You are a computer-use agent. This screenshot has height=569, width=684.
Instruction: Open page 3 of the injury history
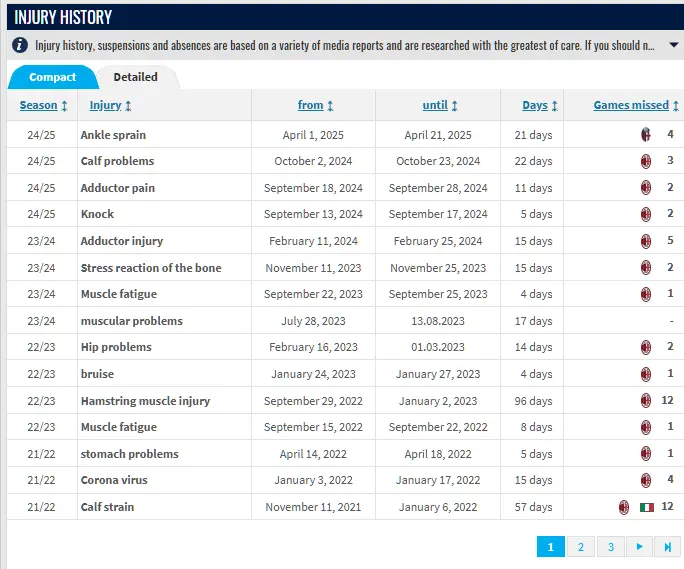pyautogui.click(x=609, y=547)
